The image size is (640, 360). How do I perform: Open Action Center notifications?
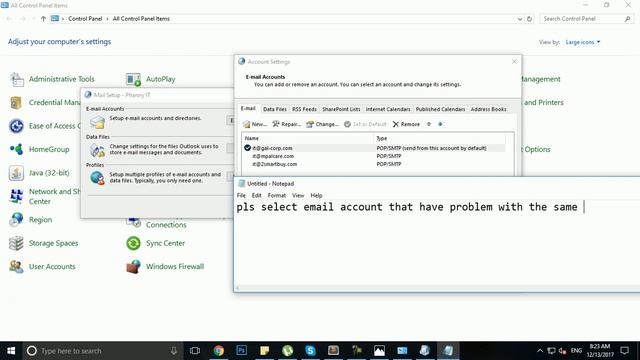click(x=624, y=351)
